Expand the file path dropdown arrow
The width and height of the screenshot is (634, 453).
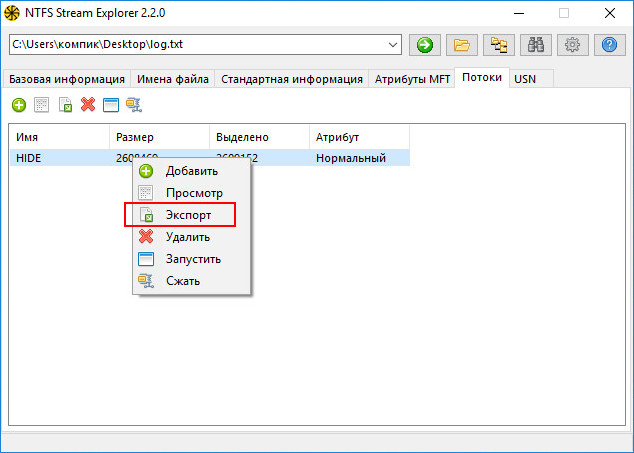click(393, 45)
